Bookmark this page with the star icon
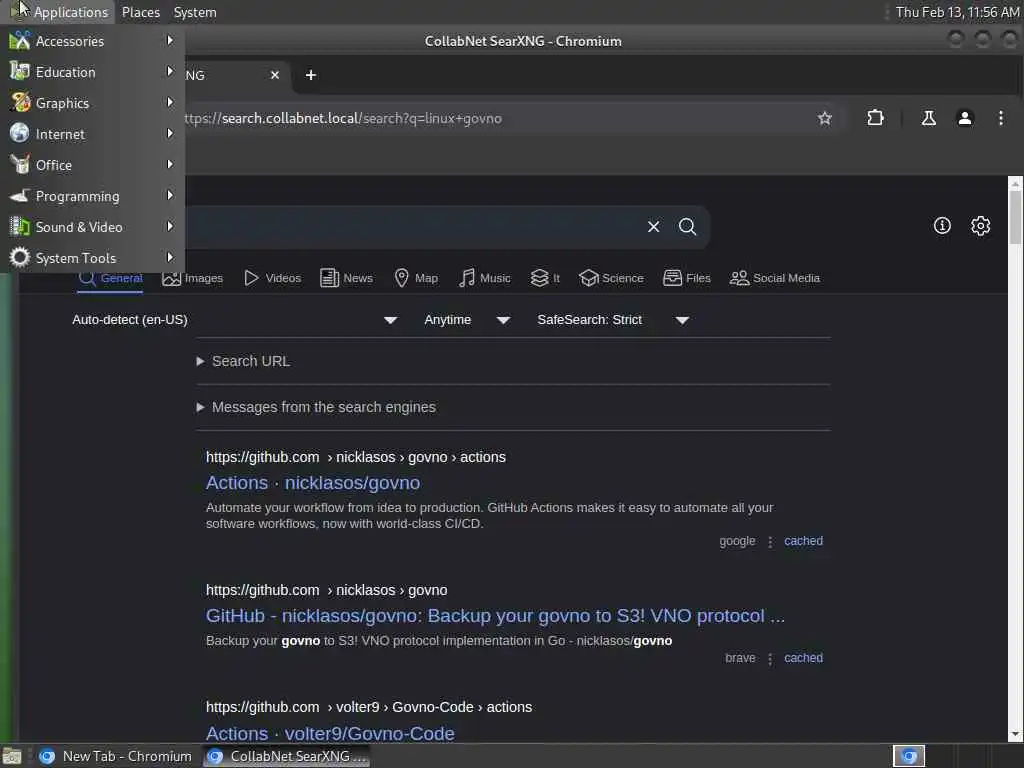This screenshot has height=768, width=1024. coord(825,118)
